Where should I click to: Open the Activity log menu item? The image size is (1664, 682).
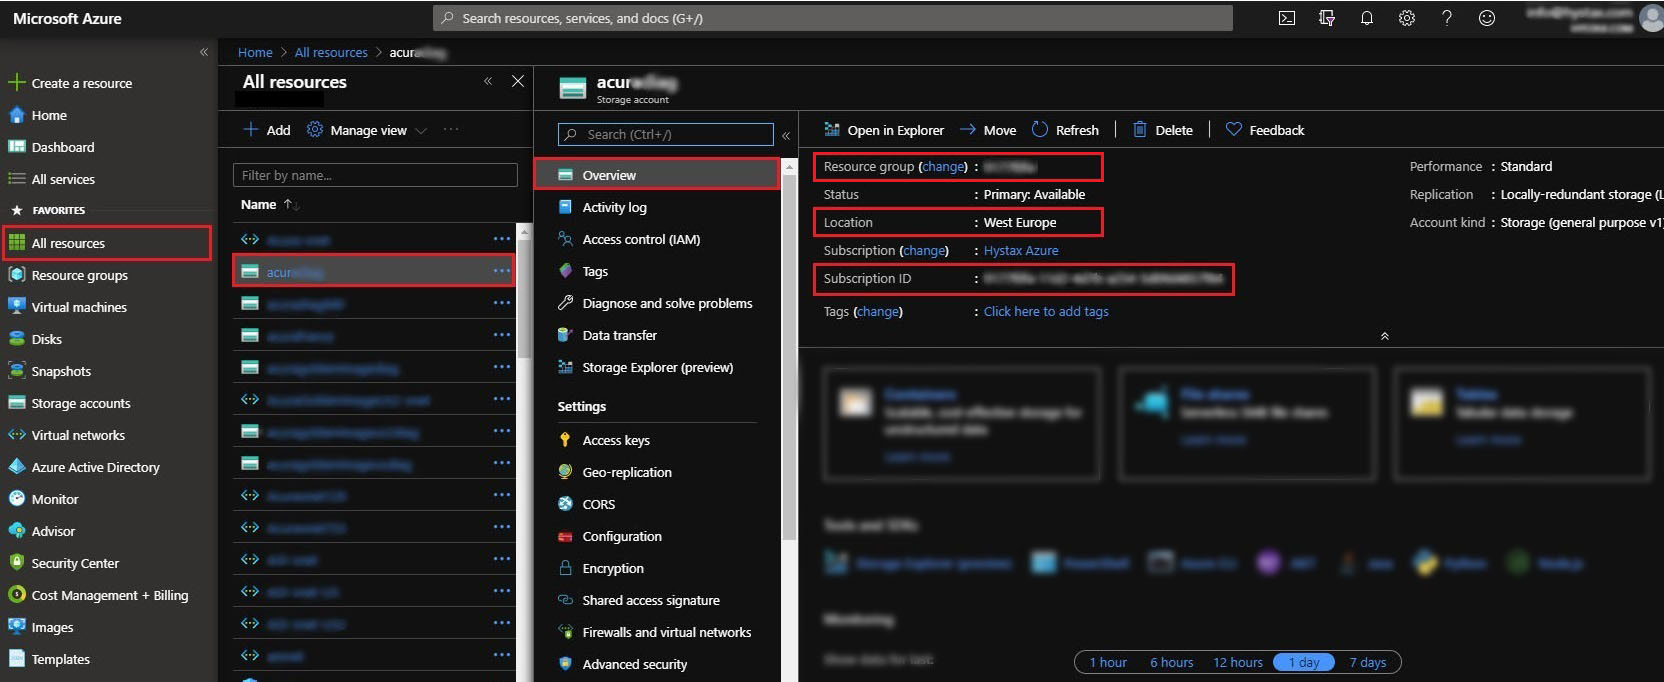point(614,207)
